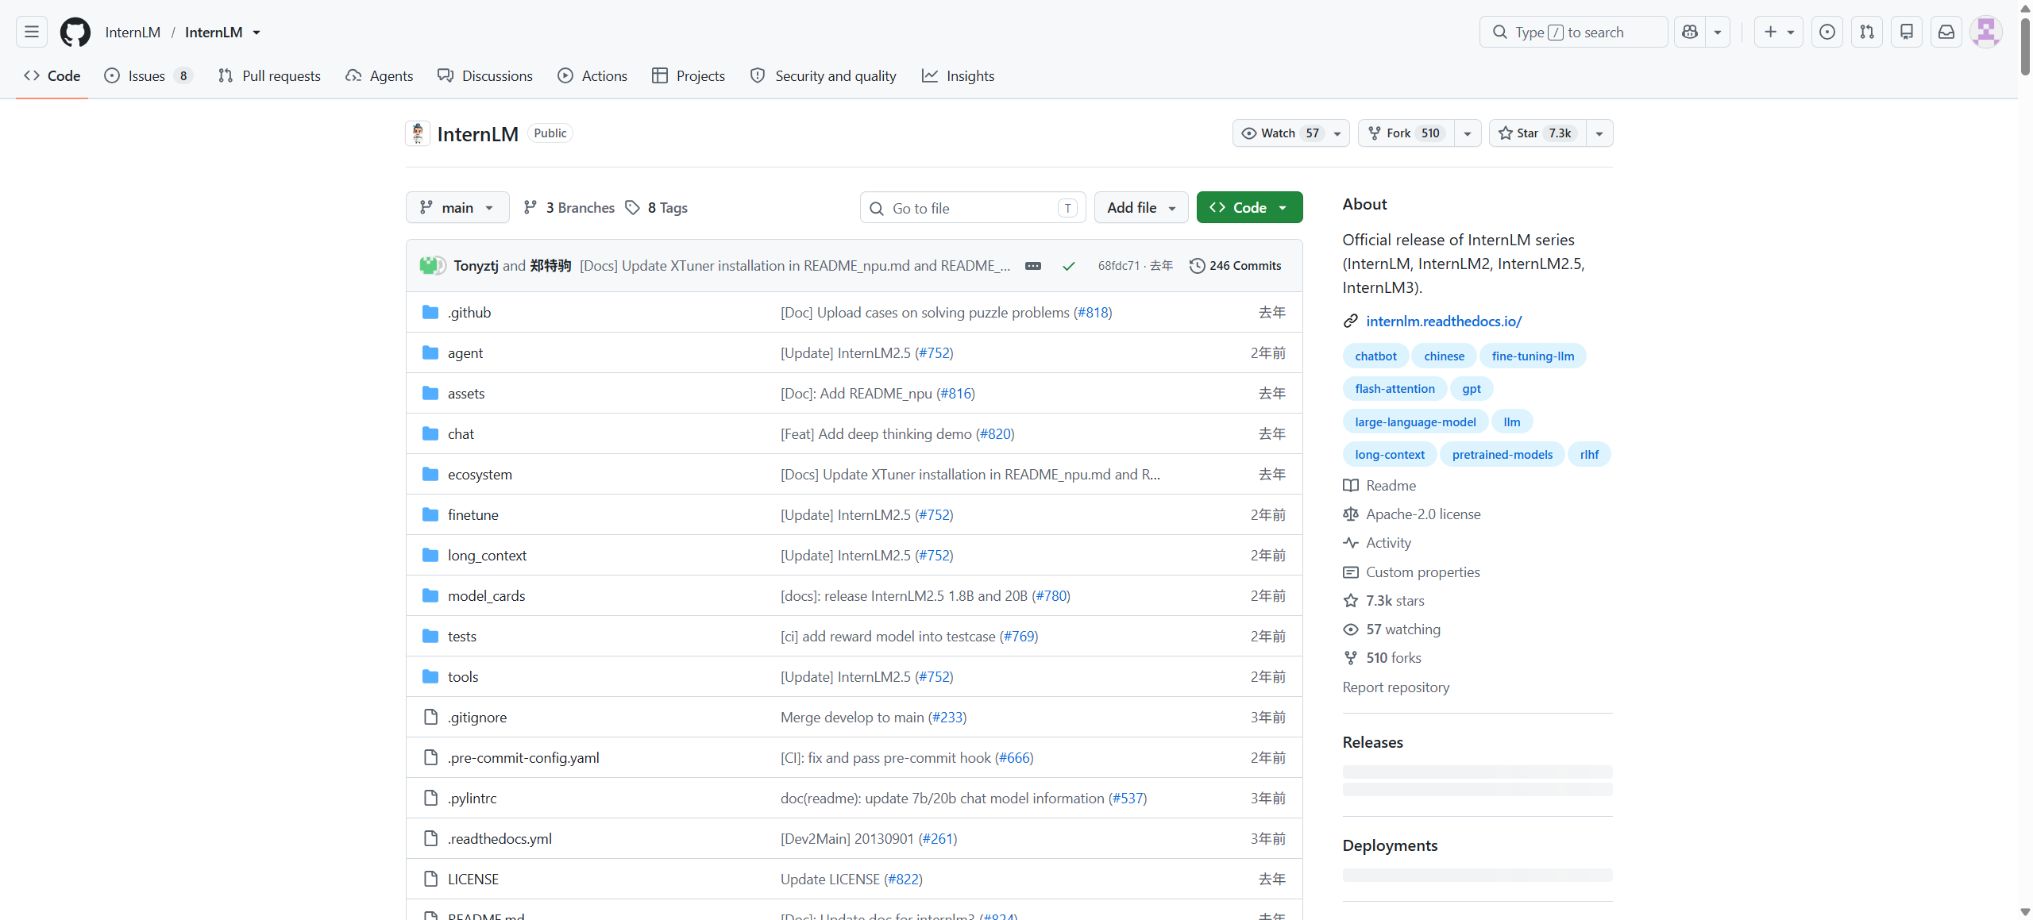Image resolution: width=2033 pixels, height=920 pixels.
Task: Click the Tonyztj commit author avatars
Action: click(432, 266)
